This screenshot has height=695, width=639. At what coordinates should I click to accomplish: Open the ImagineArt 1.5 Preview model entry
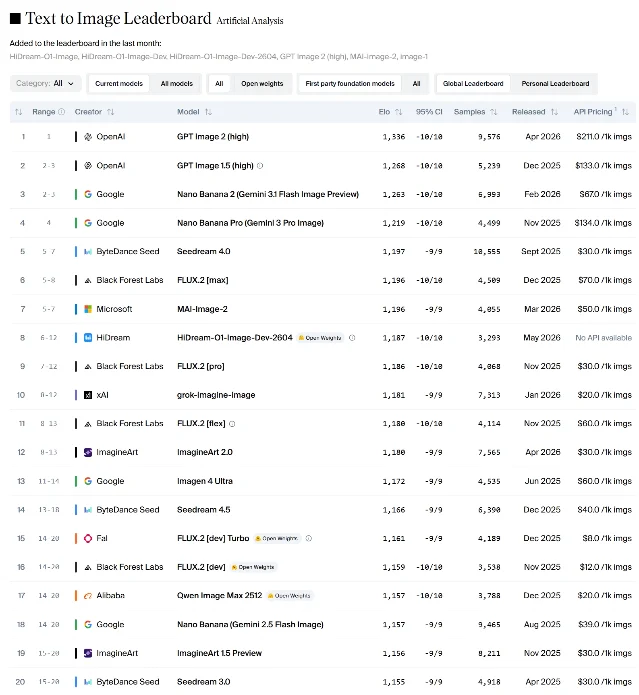click(x=219, y=653)
